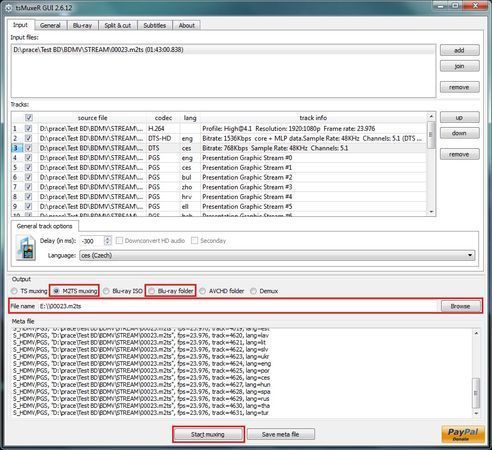This screenshot has height=450, width=492.
Task: Click the Delay (in ms) input field
Action: tap(92, 241)
